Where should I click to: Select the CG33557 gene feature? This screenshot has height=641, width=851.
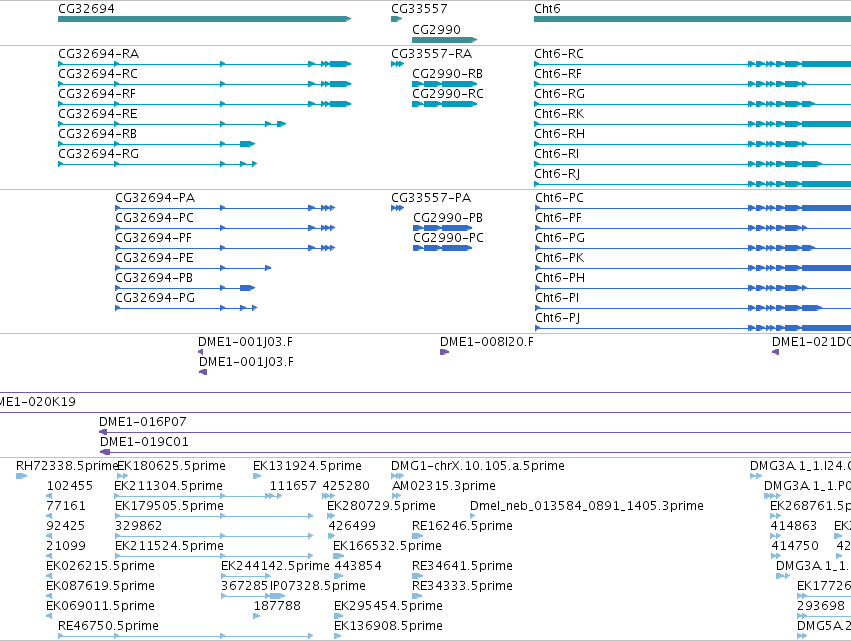click(x=396, y=19)
